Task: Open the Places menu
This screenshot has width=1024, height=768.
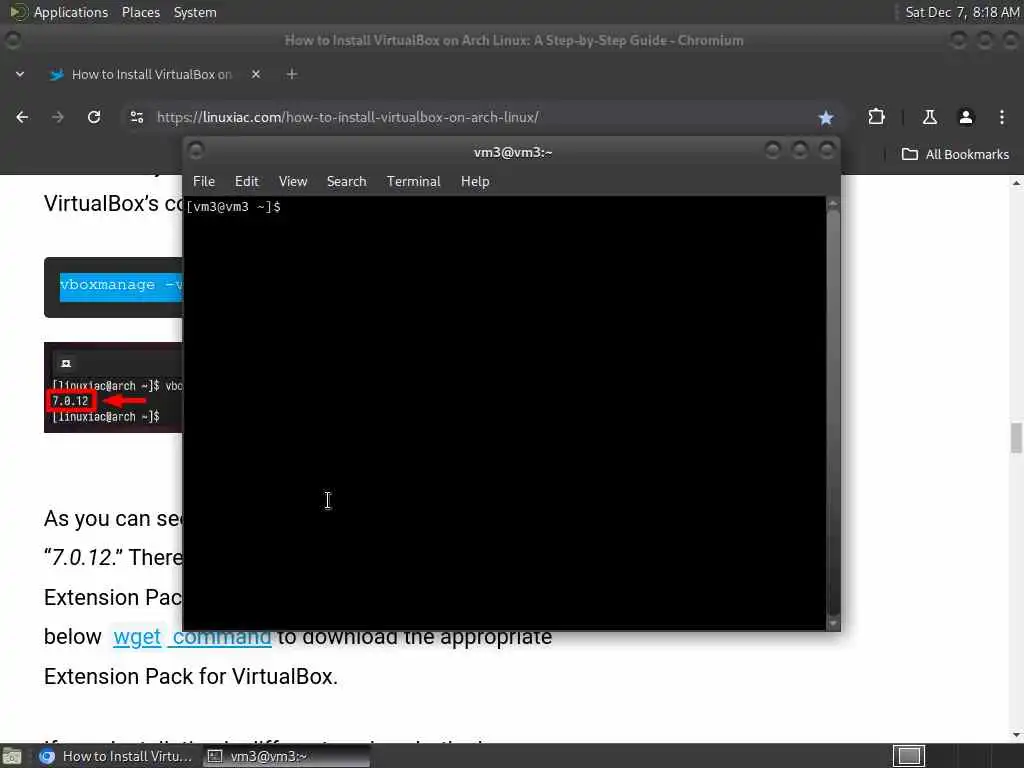Action: coord(140,12)
